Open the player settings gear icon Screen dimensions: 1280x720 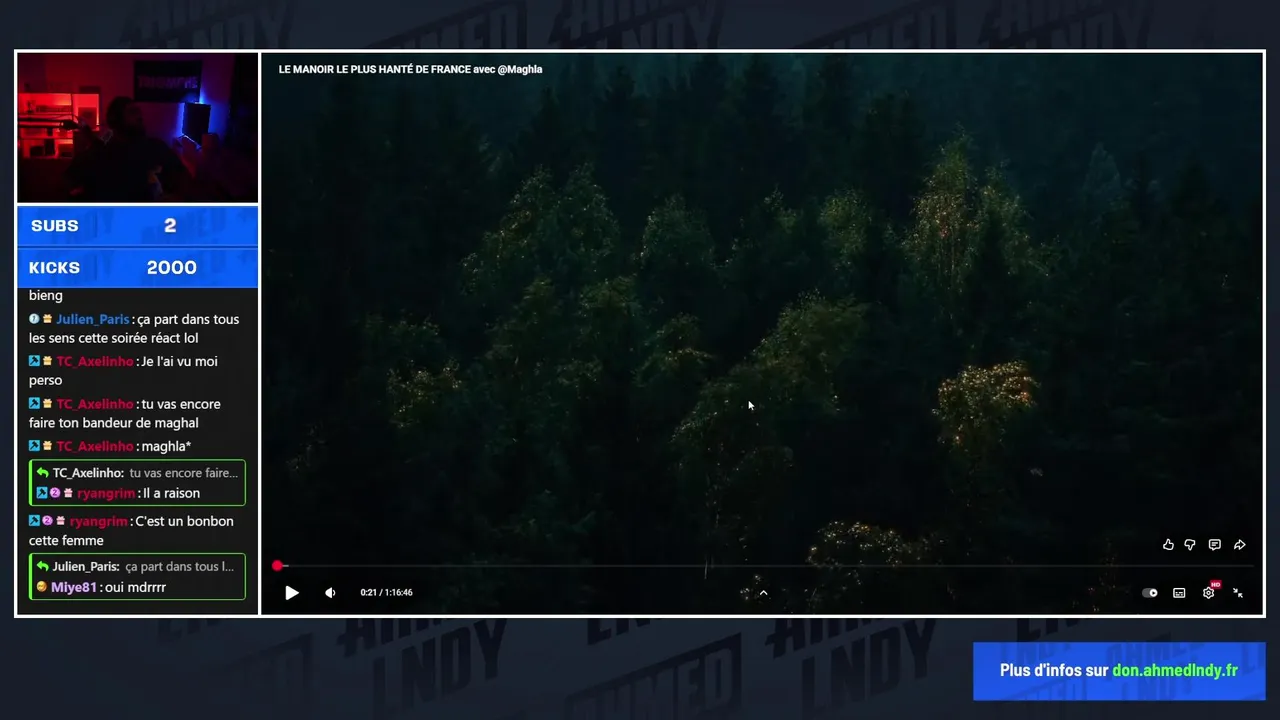point(1208,593)
